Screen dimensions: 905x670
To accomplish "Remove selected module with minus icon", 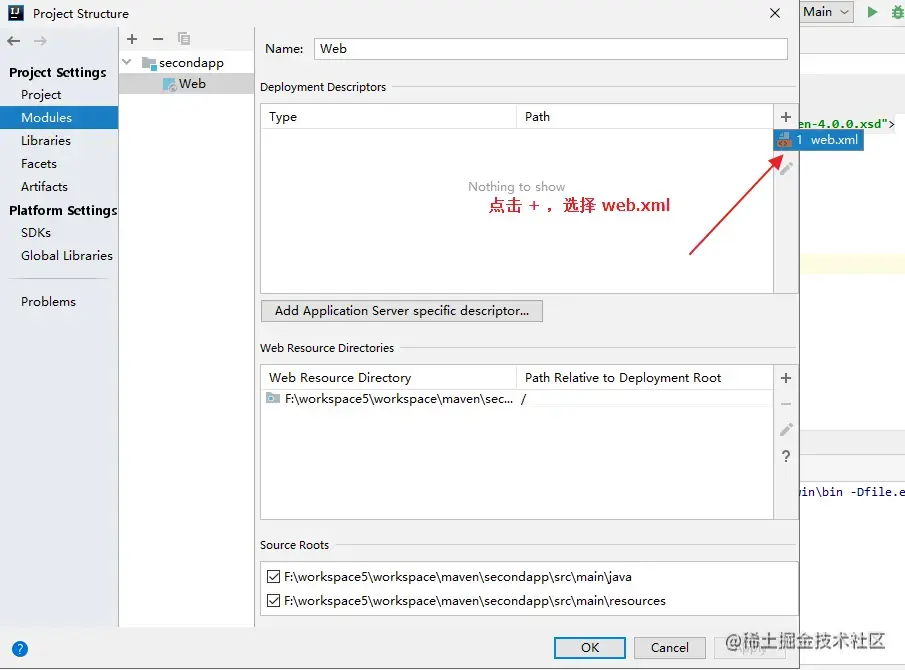I will coord(158,39).
